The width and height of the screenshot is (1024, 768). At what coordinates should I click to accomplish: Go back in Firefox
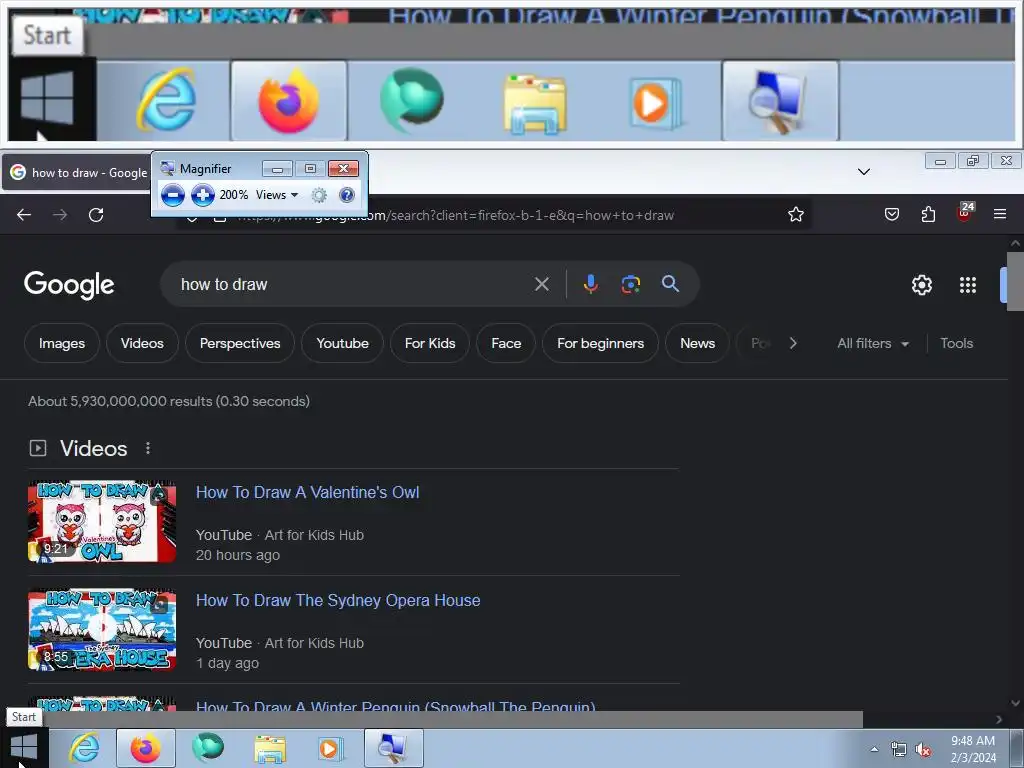pos(24,215)
